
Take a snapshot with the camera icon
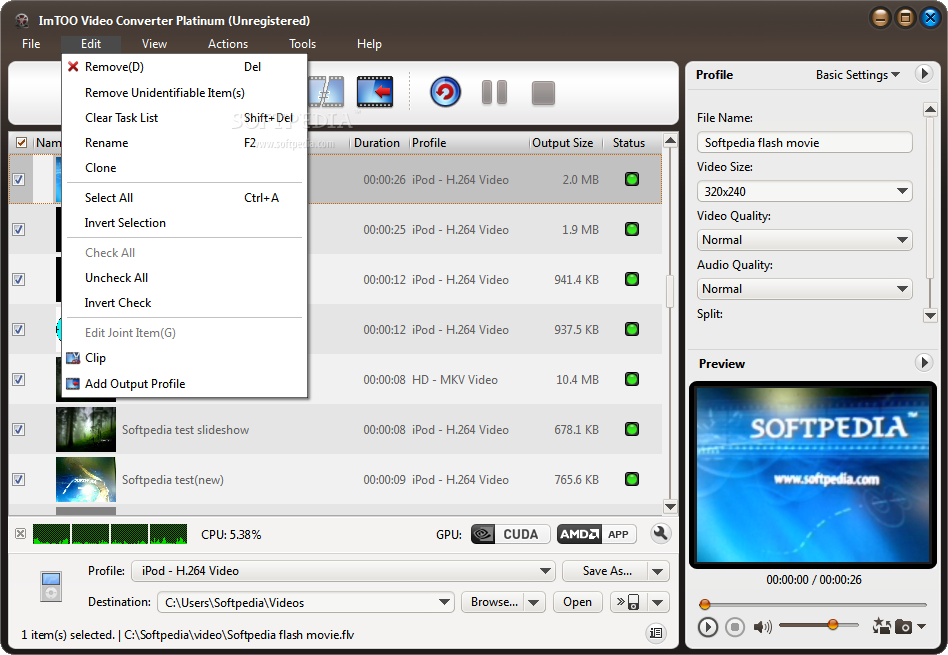pos(903,627)
